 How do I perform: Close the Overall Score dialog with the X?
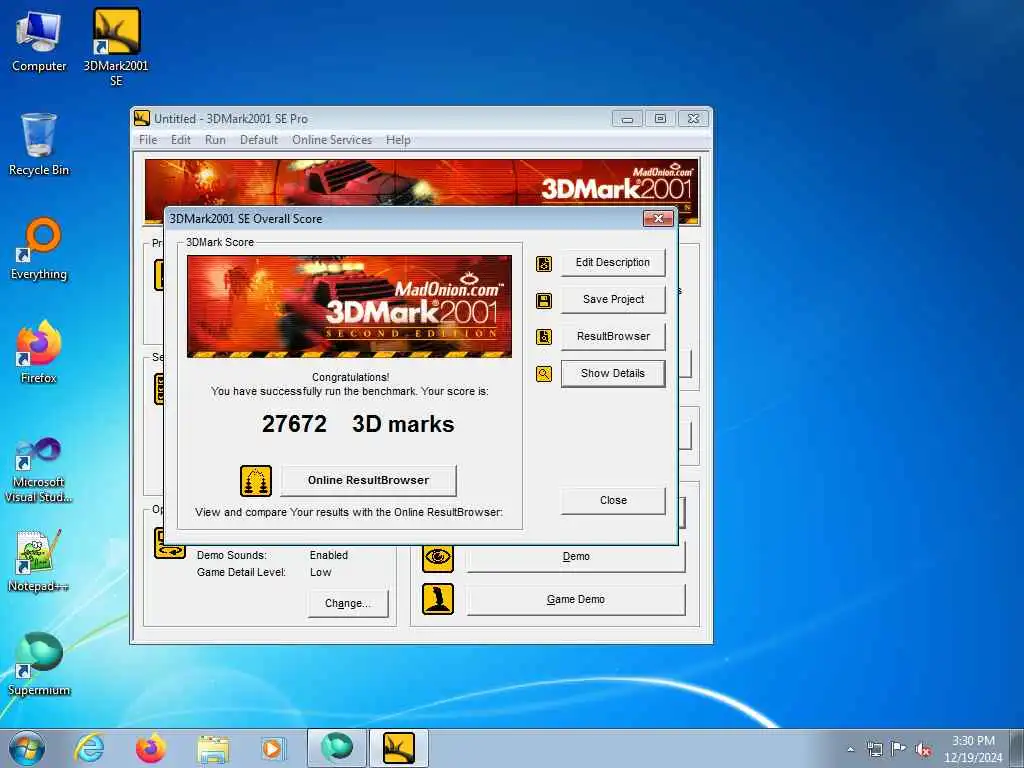pyautogui.click(x=658, y=219)
